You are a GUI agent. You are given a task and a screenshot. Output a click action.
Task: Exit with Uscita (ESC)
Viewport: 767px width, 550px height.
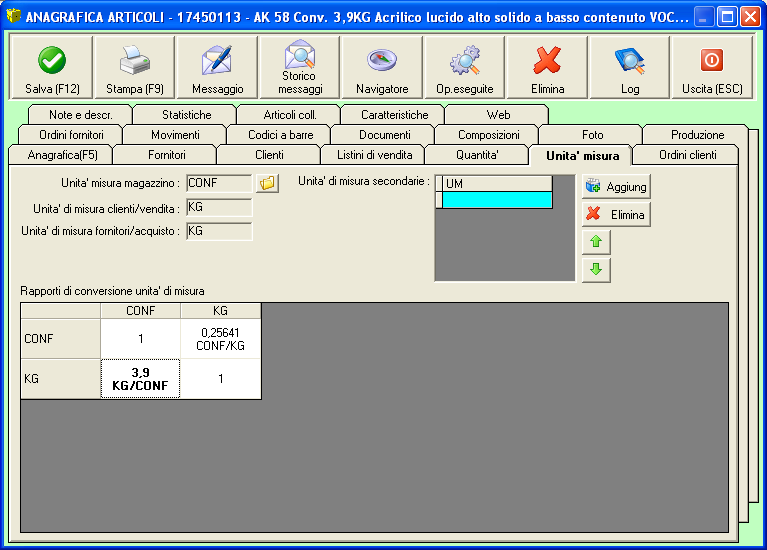pyautogui.click(x=712, y=68)
